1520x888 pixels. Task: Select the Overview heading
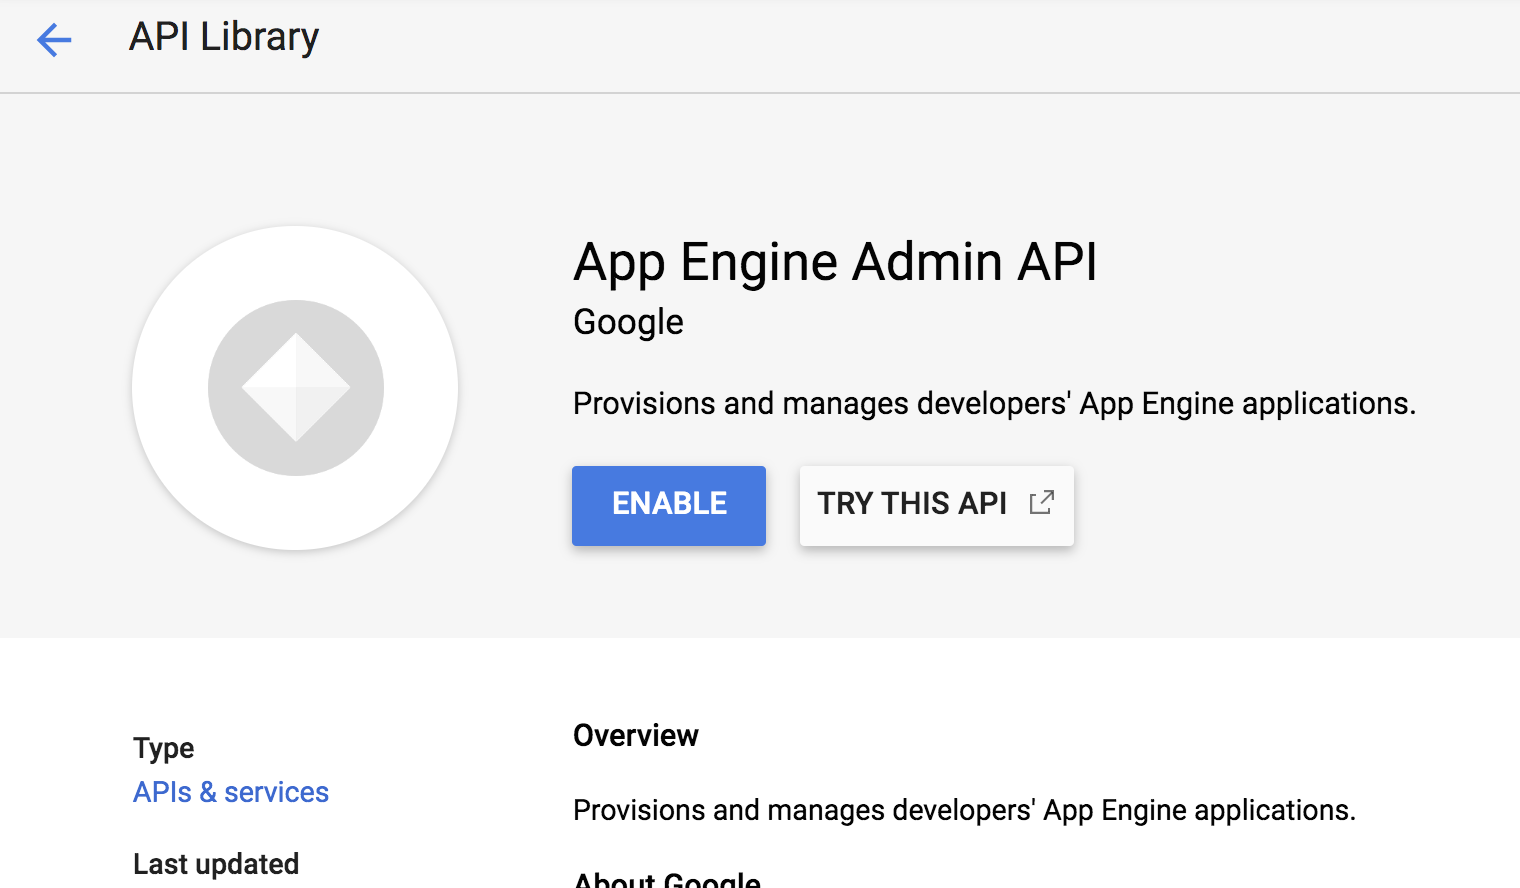tap(636, 735)
